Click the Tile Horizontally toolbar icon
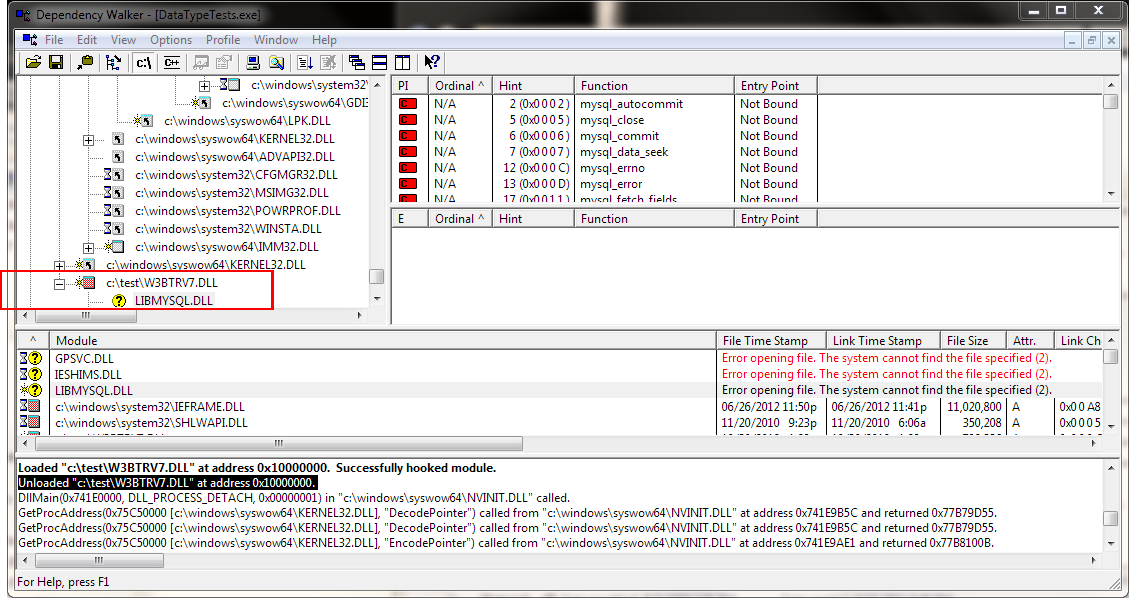The width and height of the screenshot is (1129, 598). (x=379, y=62)
